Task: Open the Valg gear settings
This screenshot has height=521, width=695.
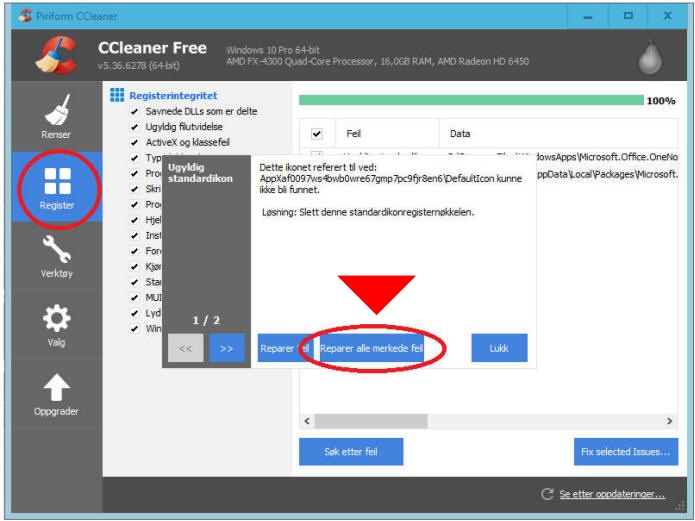Action: 57,325
